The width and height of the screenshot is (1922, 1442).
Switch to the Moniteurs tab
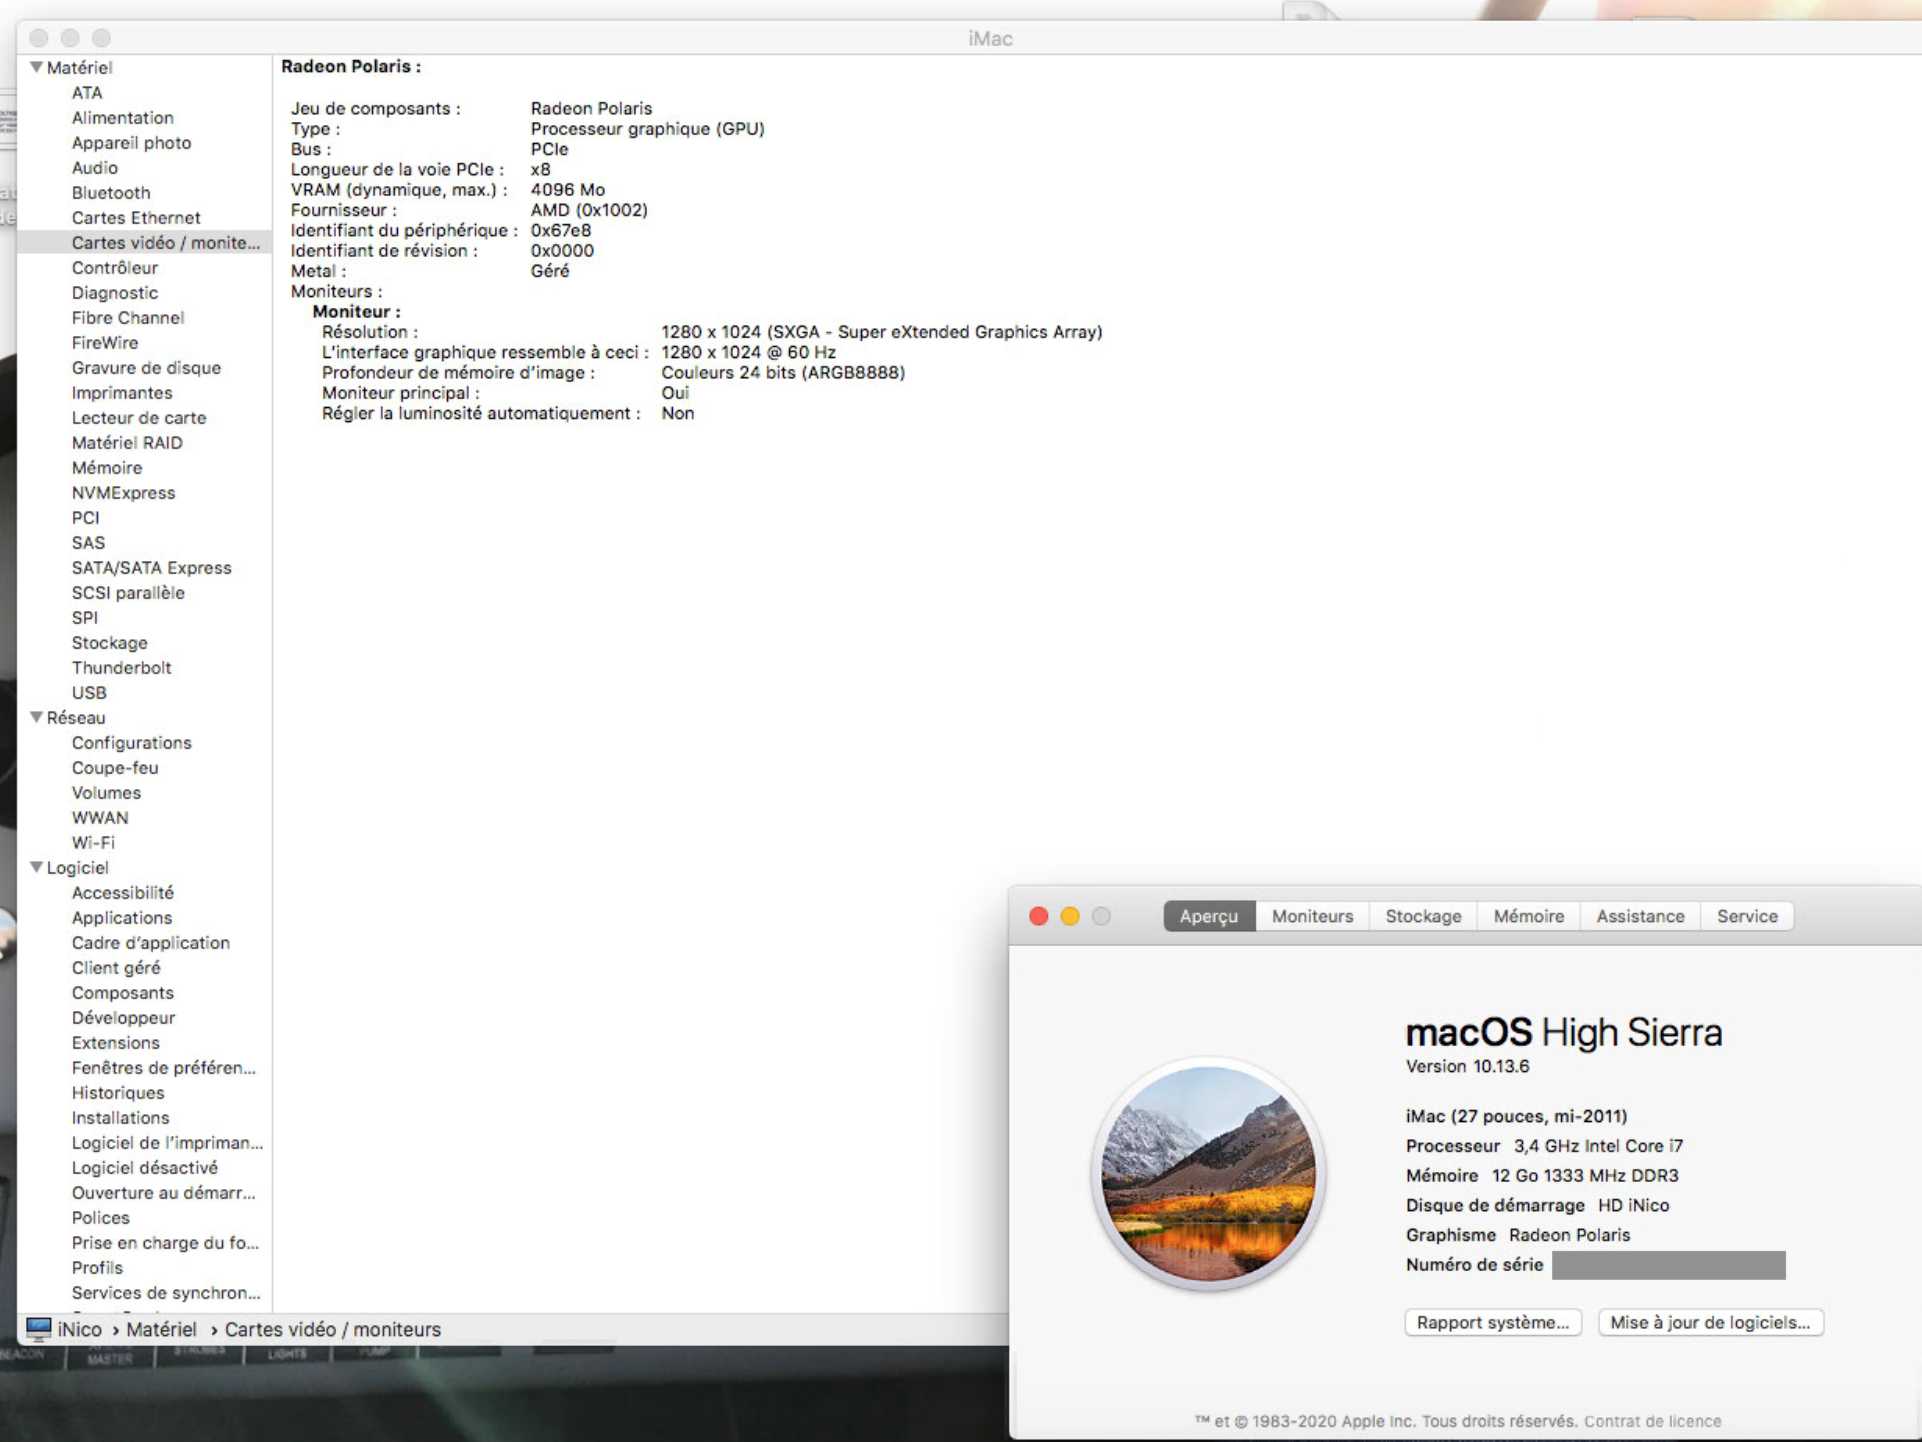(x=1312, y=916)
